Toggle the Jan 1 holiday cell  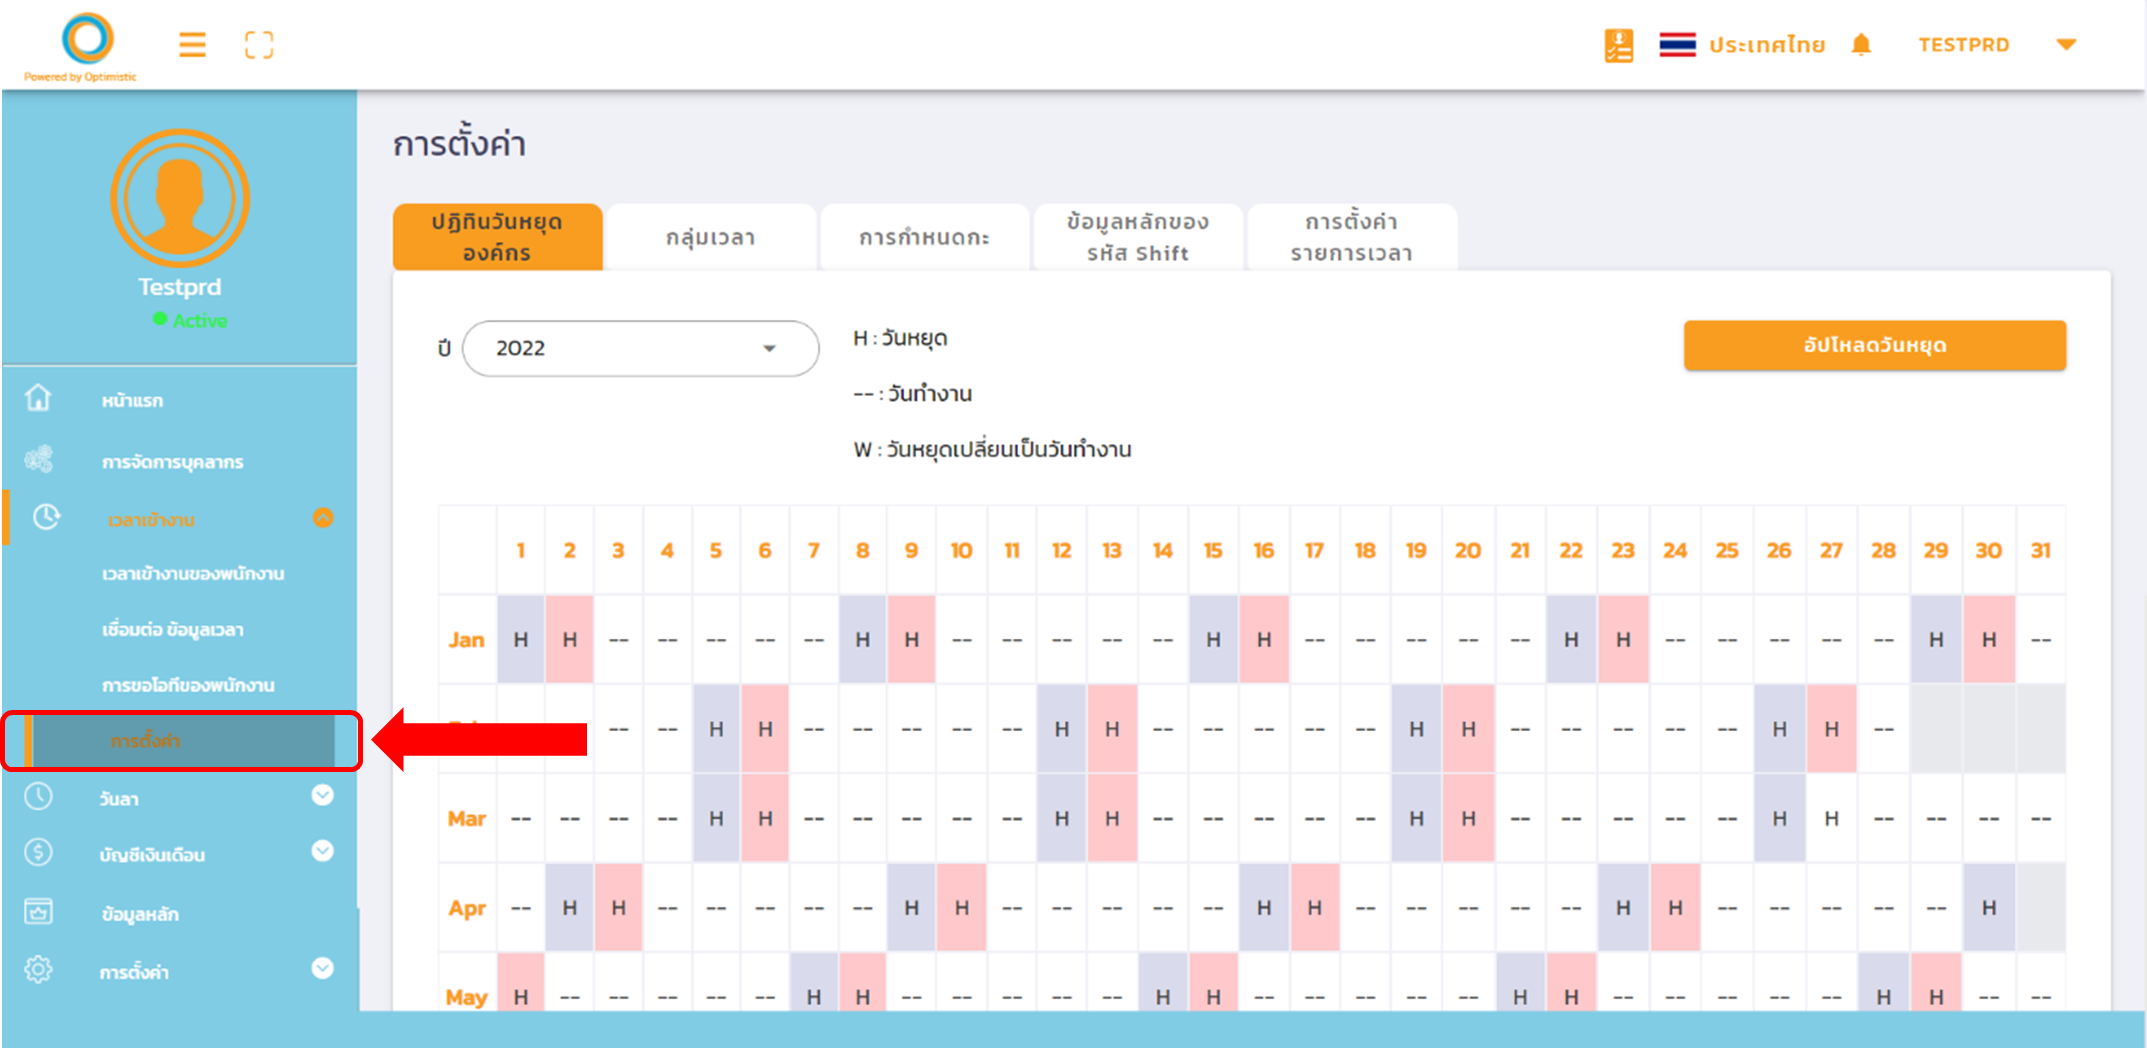[521, 640]
